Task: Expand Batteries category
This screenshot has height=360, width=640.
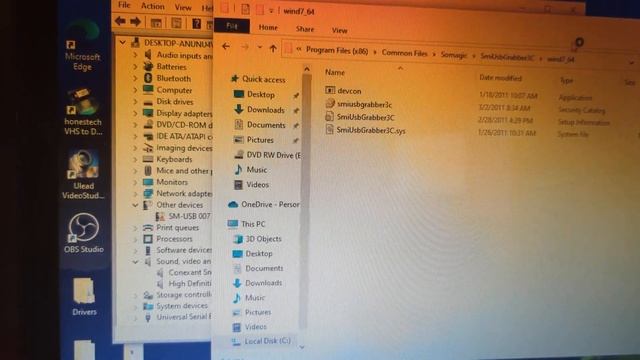Action: point(135,66)
